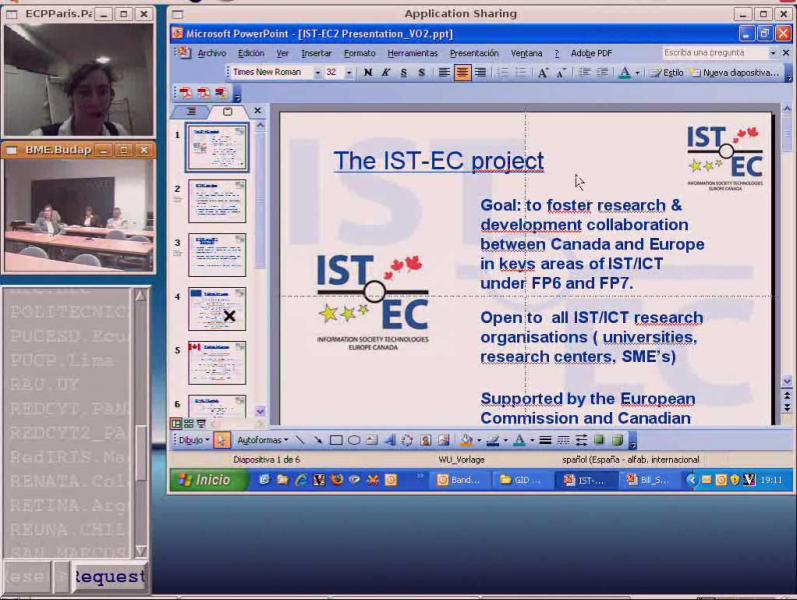Enable center text alignment
Viewport: 797px width, 600px height.
pyautogui.click(x=462, y=73)
